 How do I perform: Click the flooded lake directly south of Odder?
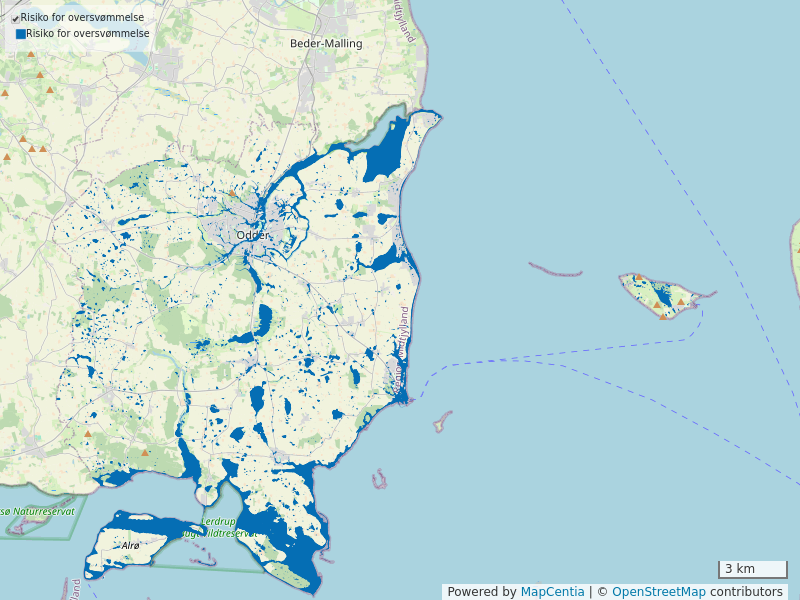(x=264, y=320)
